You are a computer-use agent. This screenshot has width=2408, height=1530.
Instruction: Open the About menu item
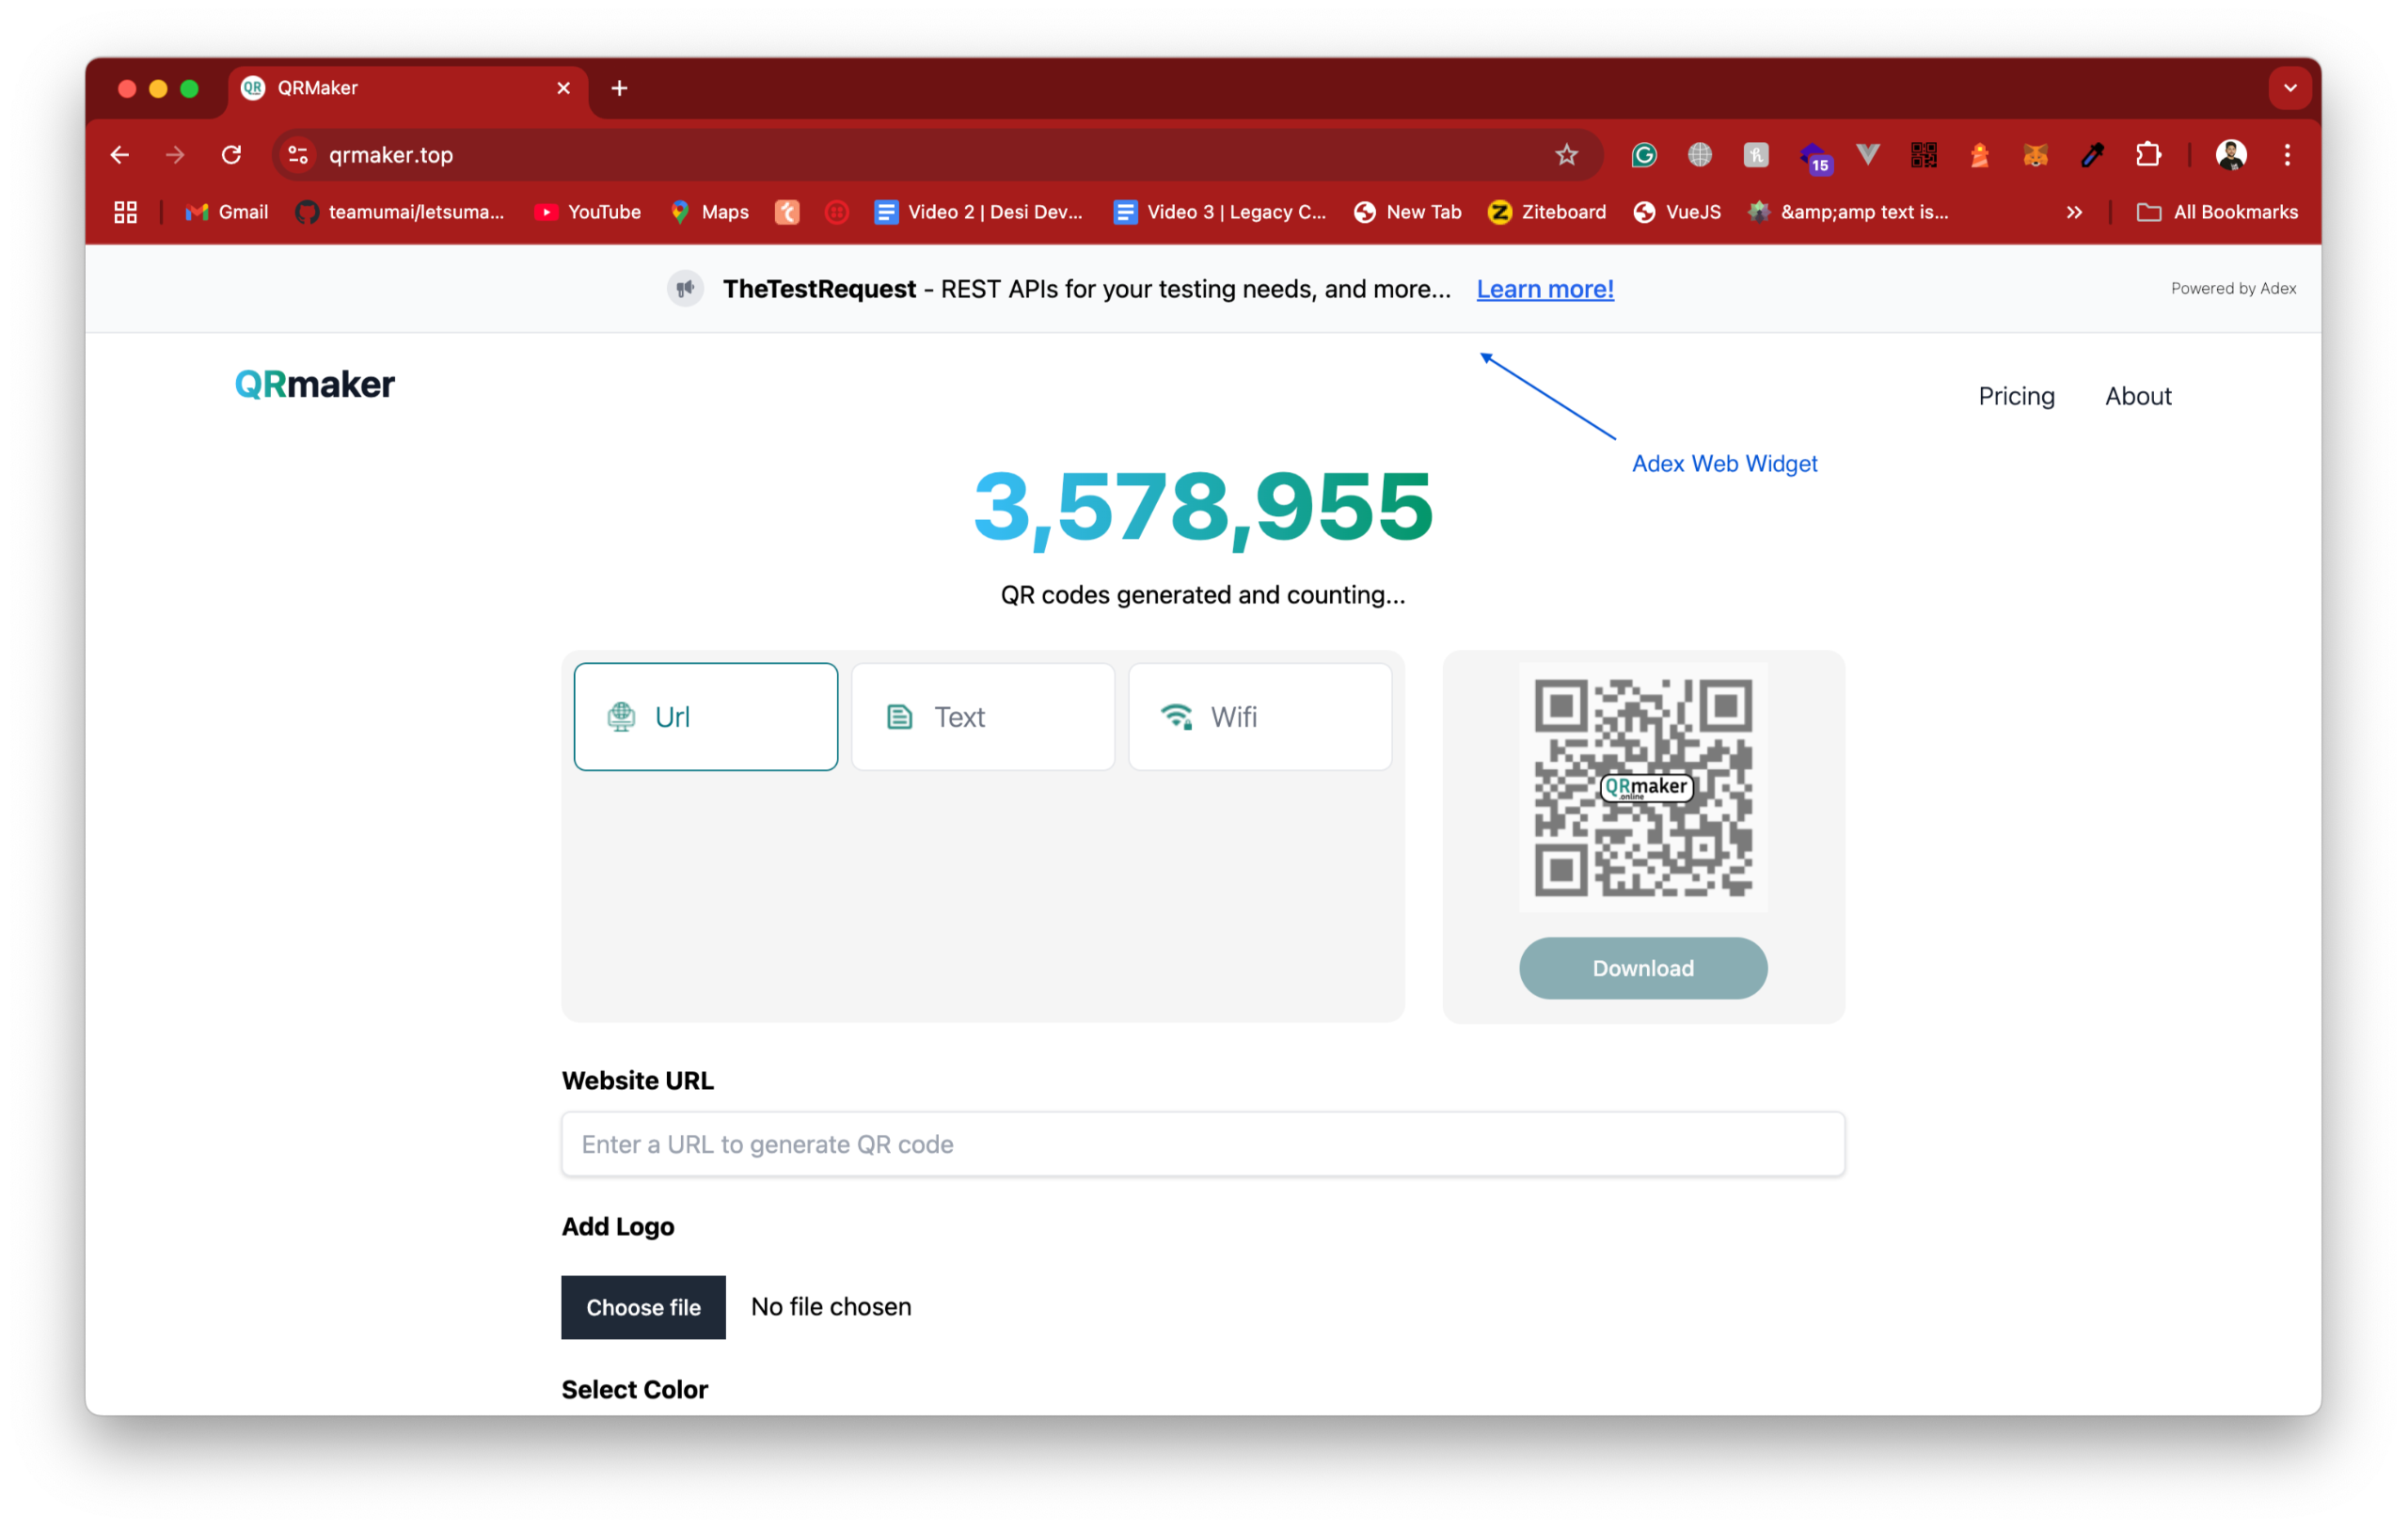(2138, 395)
